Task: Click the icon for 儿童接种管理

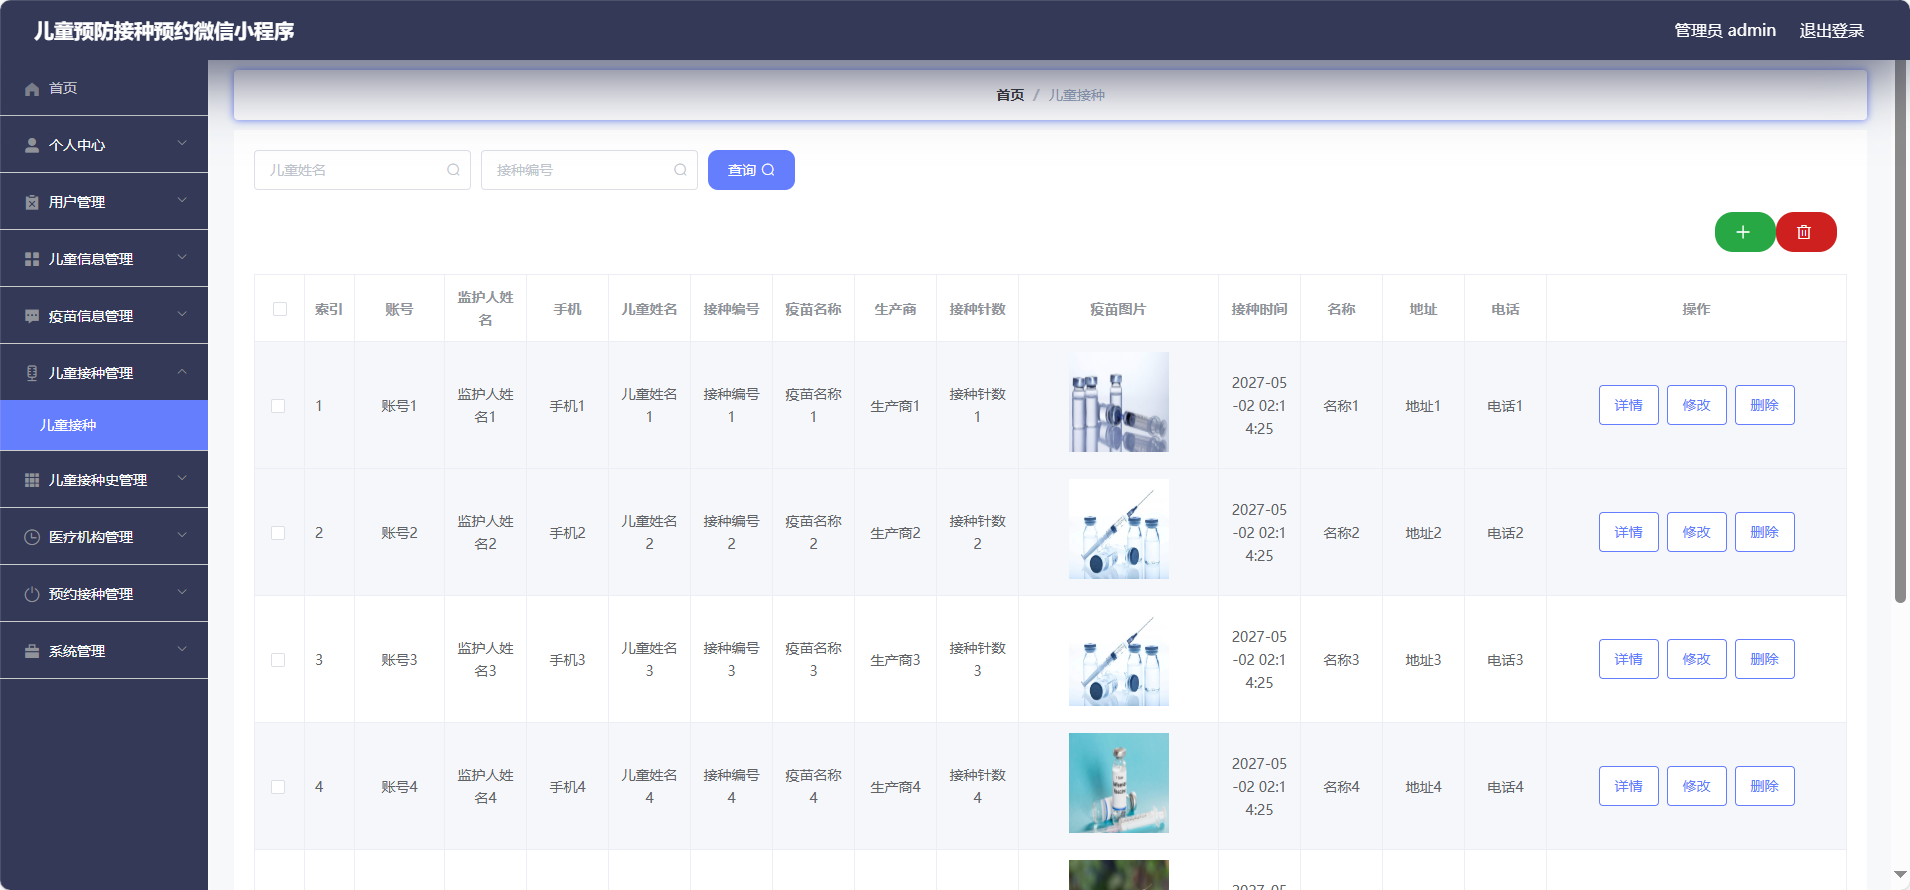Action: click(32, 374)
